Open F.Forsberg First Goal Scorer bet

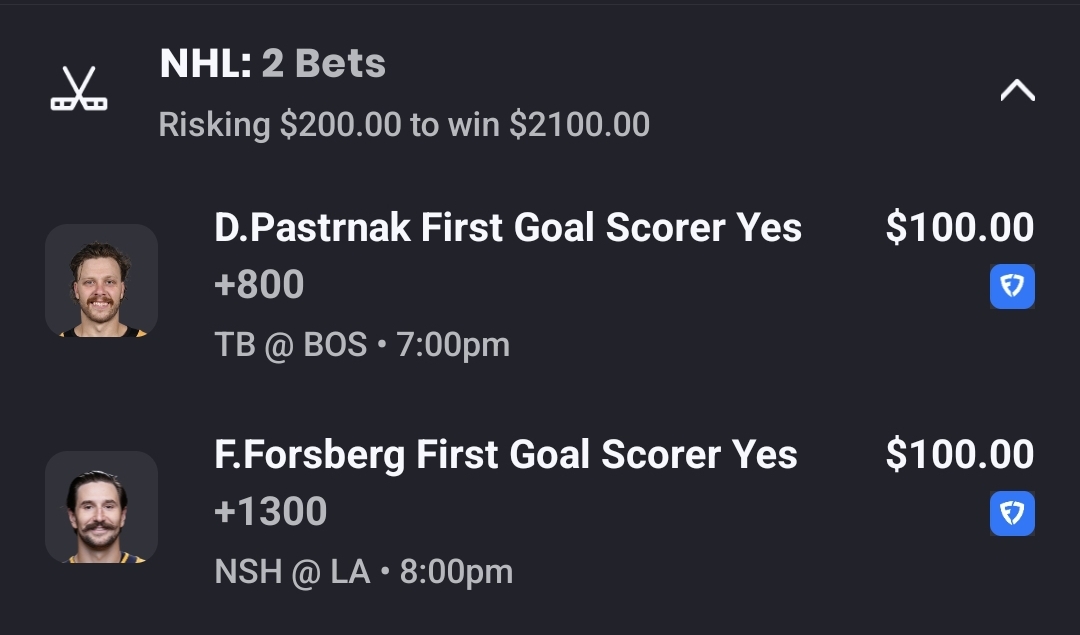point(505,455)
